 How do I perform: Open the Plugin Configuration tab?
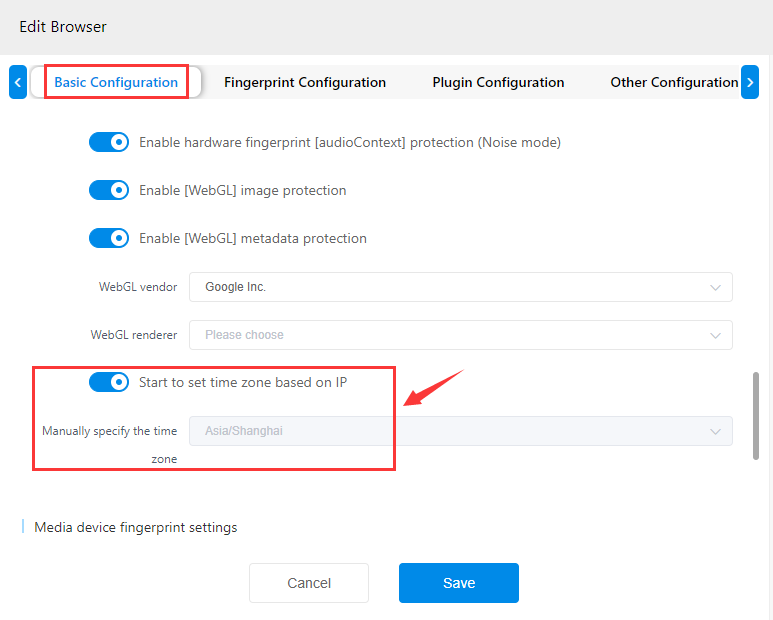[498, 82]
